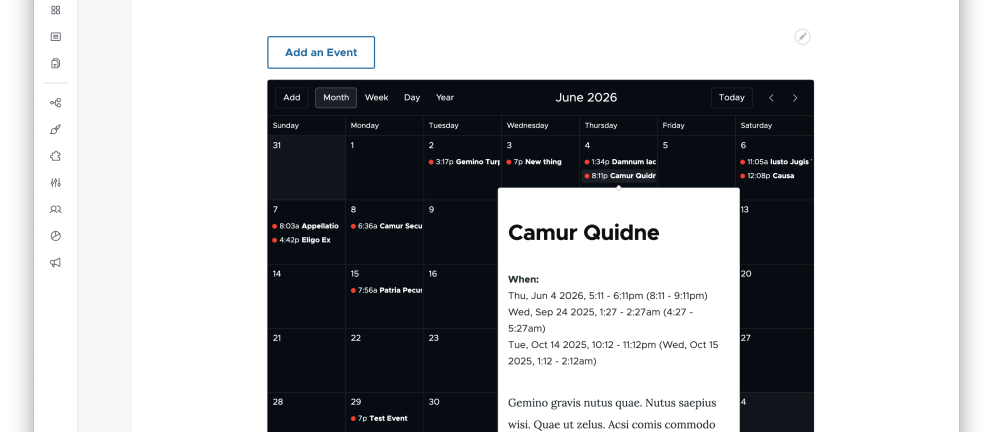Open the 12:08p Causa event
The image size is (993, 432).
pos(768,176)
